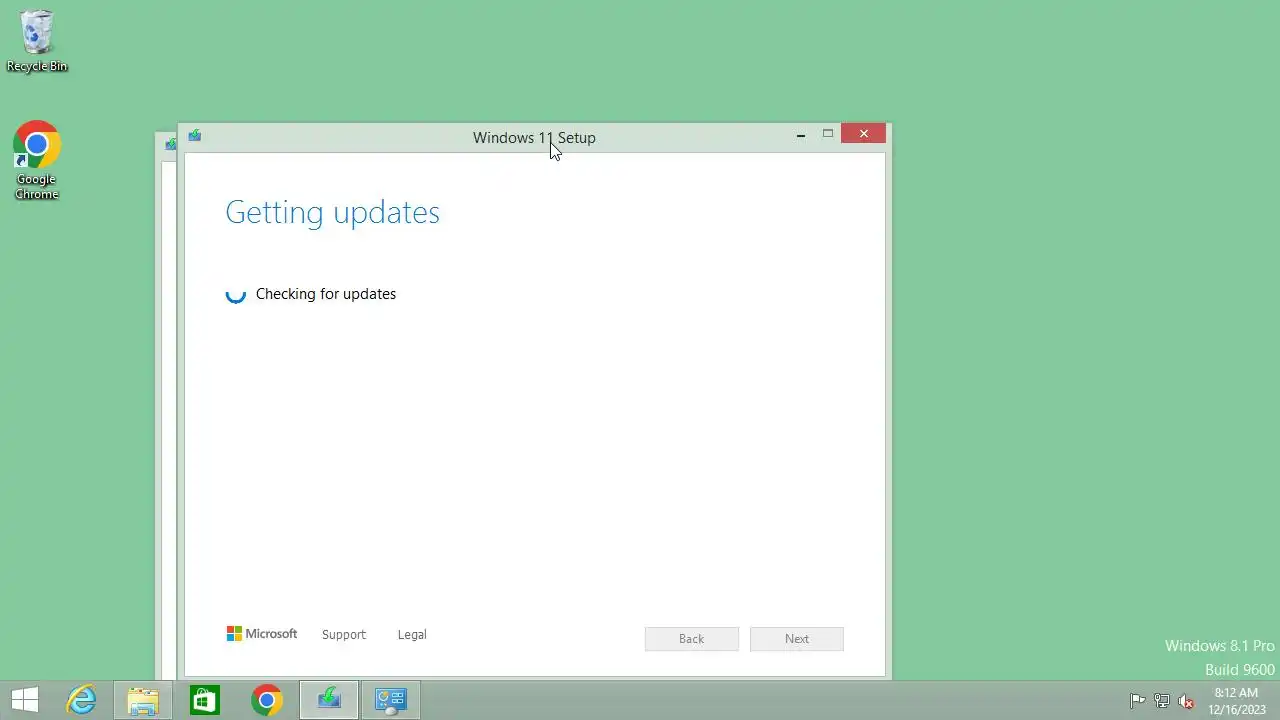1280x720 pixels.
Task: Click the network status tray icon
Action: tap(1162, 701)
